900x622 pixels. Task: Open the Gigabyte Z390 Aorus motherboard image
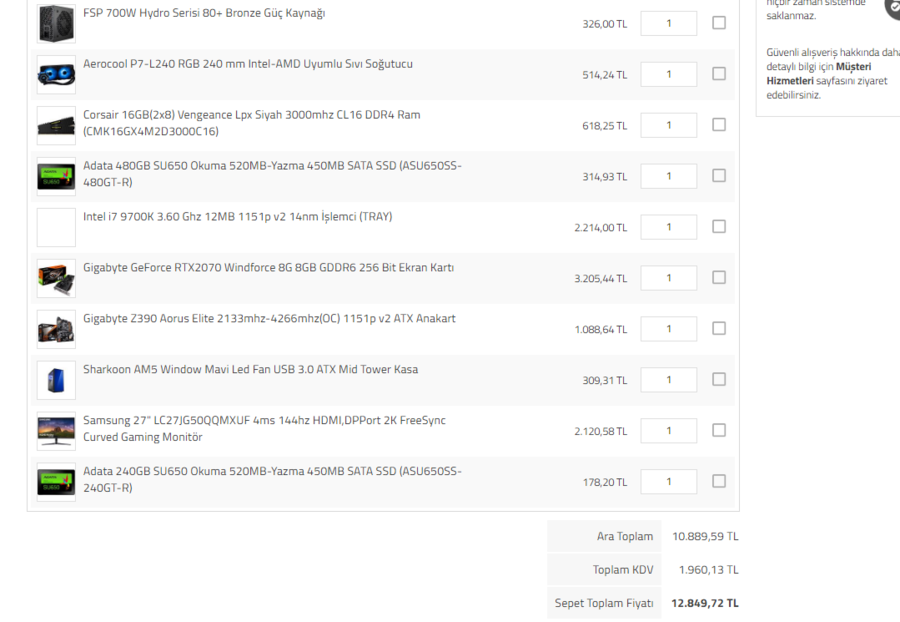(56, 329)
